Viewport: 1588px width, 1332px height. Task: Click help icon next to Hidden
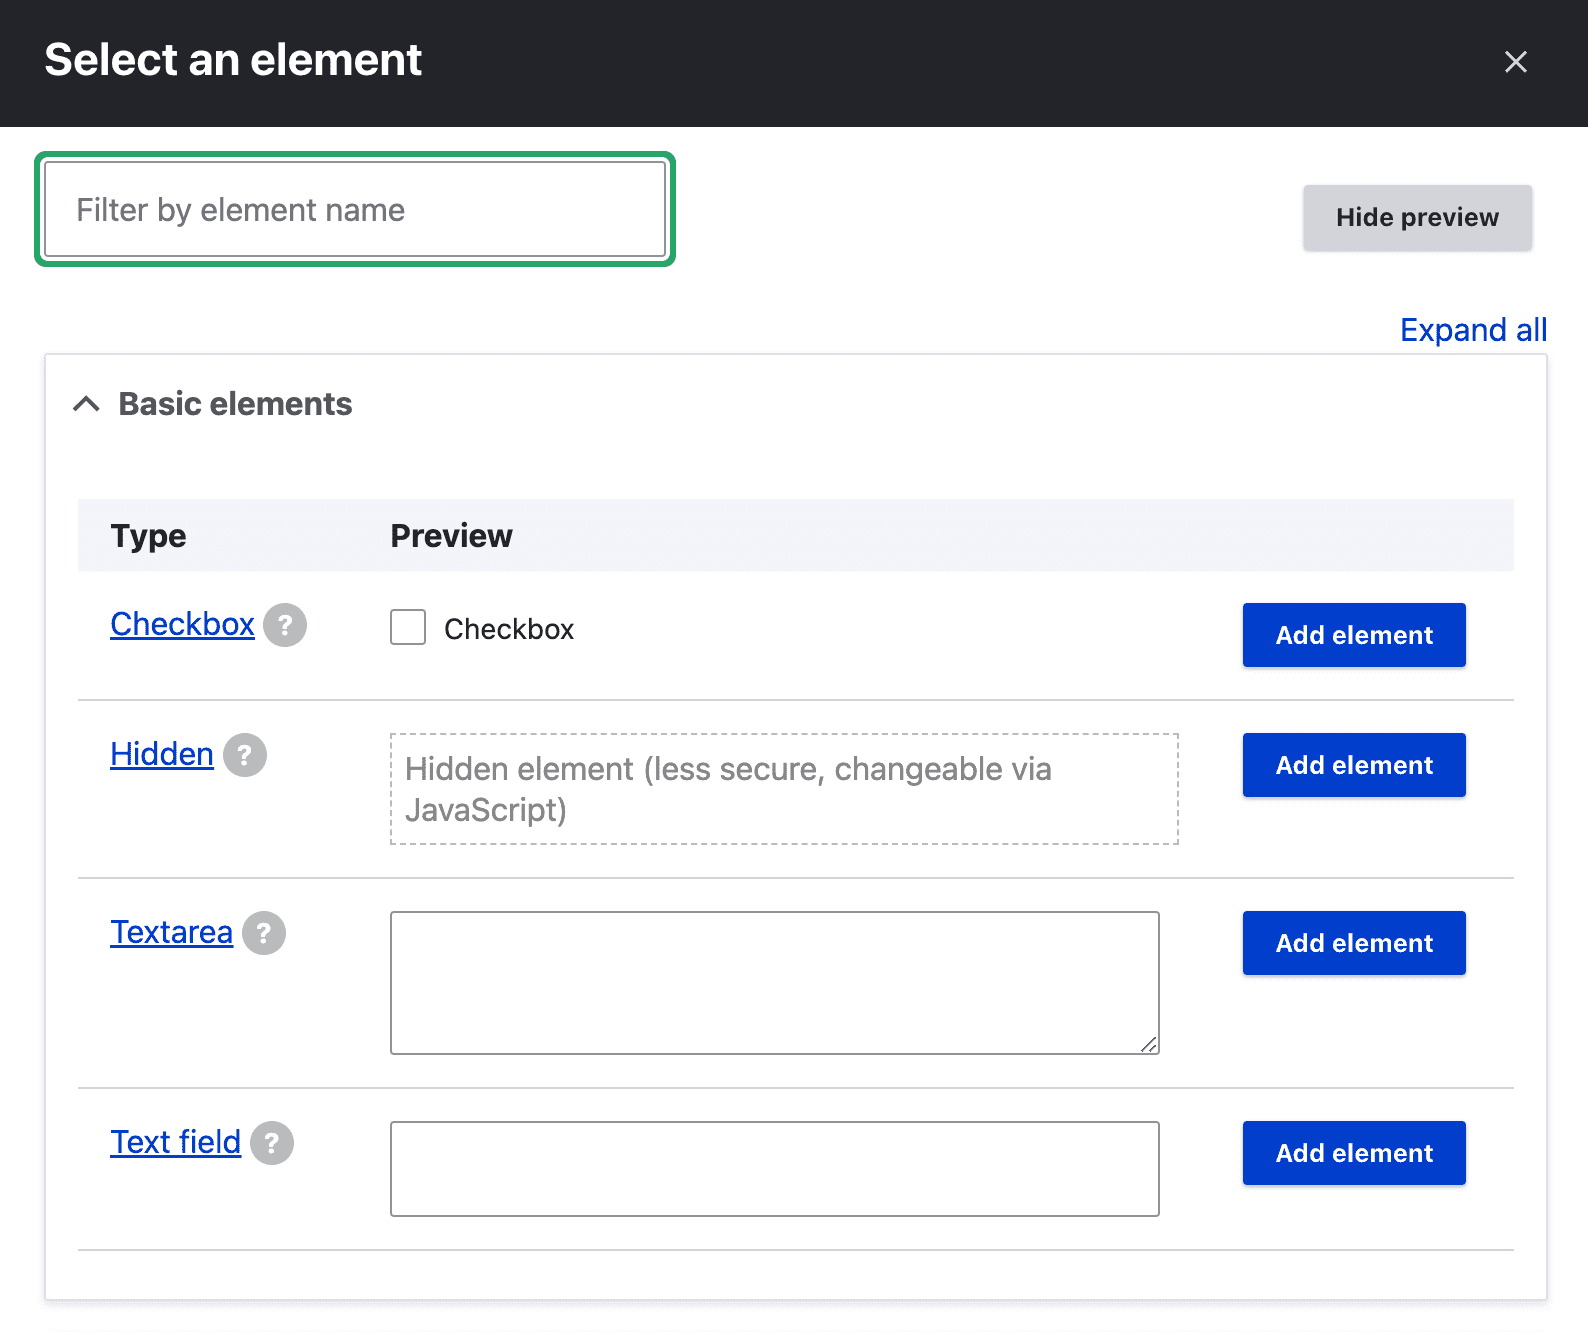point(245,755)
